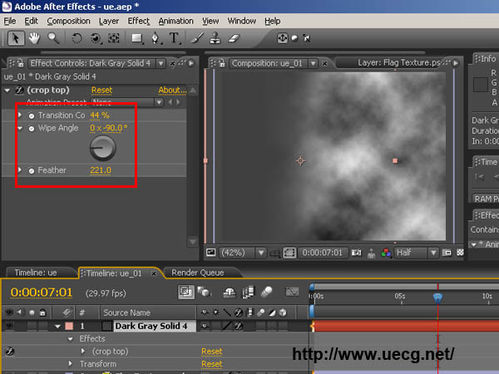Expand the Transform property group

click(70, 364)
